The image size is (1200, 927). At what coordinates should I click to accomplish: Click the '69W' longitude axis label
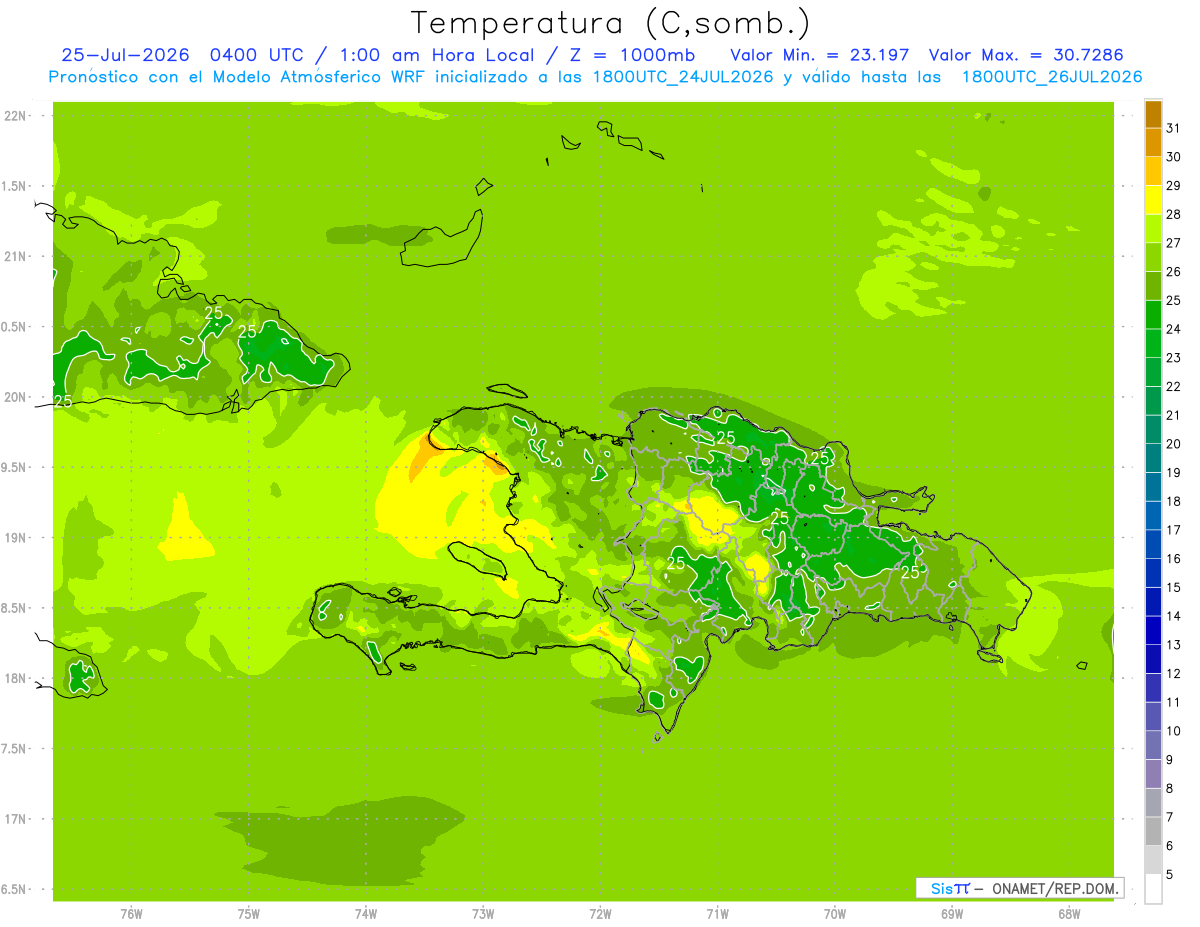[x=952, y=914]
